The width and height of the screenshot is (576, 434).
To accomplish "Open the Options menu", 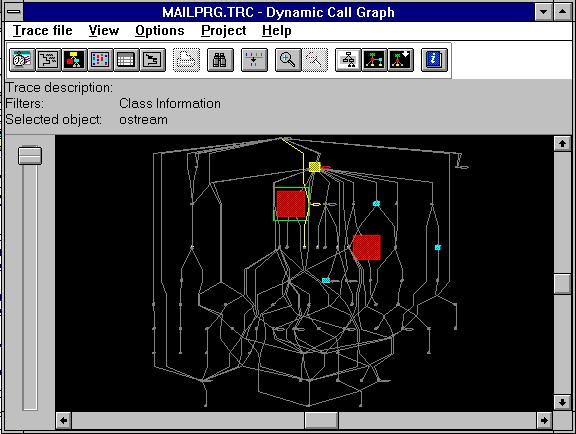I will [160, 31].
